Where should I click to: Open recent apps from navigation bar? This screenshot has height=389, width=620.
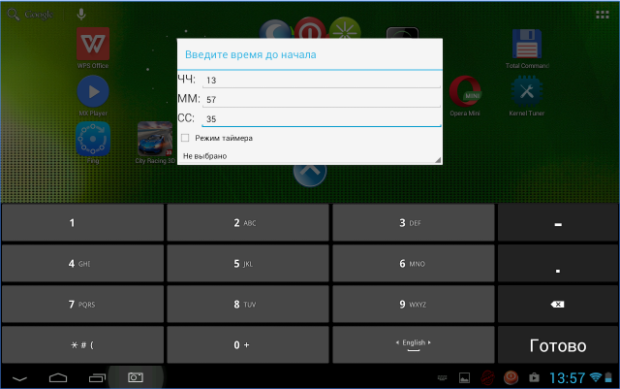point(97,378)
